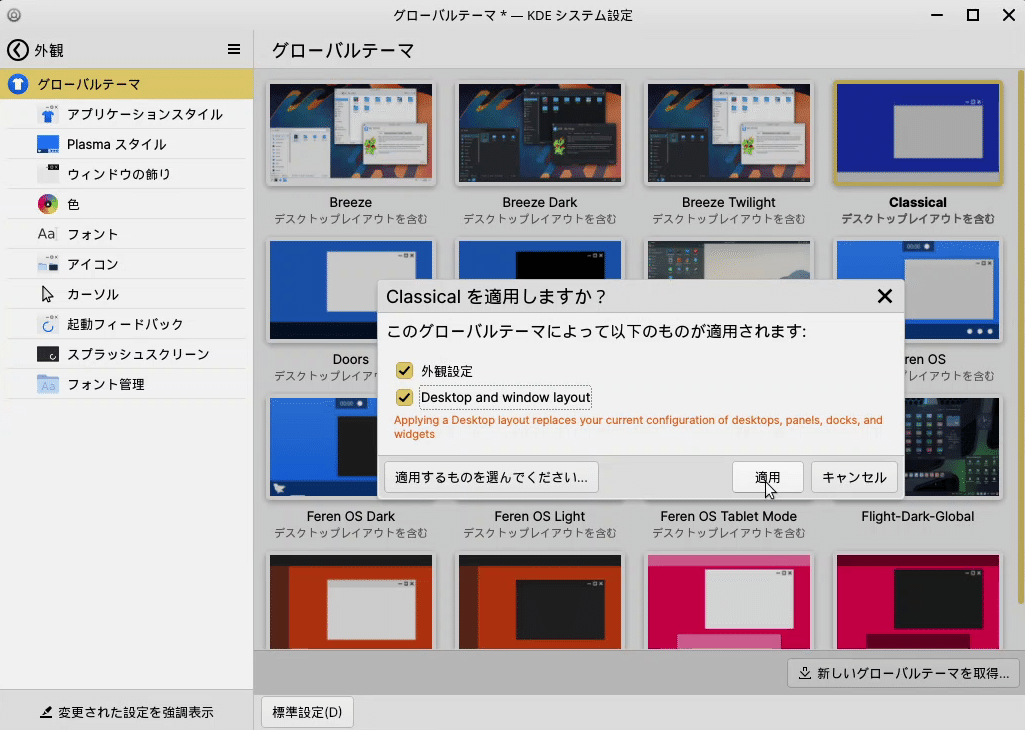
Task: Select the theme thumbnail above Feren OS Tablet Mode
Action: click(x=729, y=259)
